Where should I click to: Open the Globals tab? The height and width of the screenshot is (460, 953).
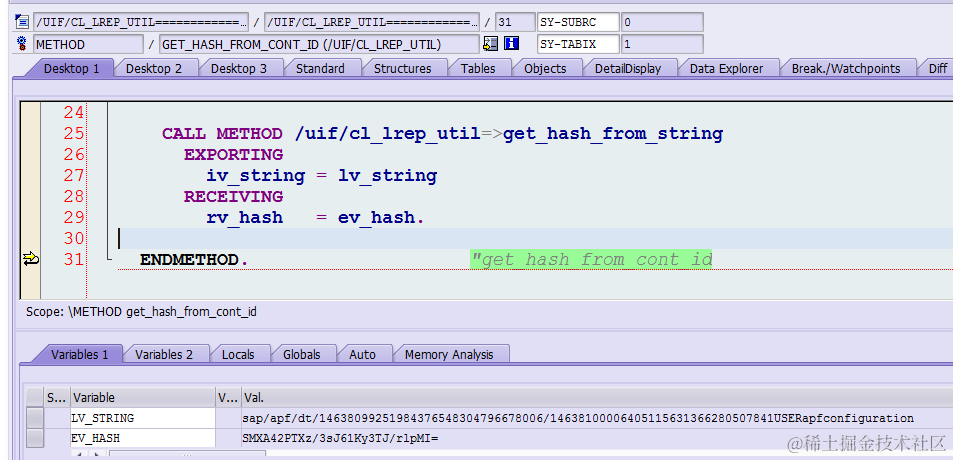click(x=301, y=354)
